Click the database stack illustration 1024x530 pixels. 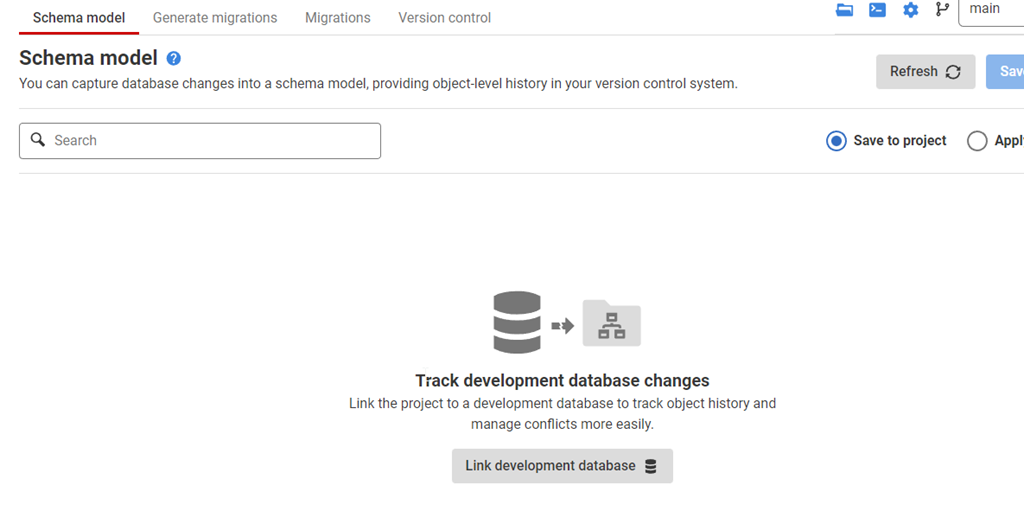517,322
